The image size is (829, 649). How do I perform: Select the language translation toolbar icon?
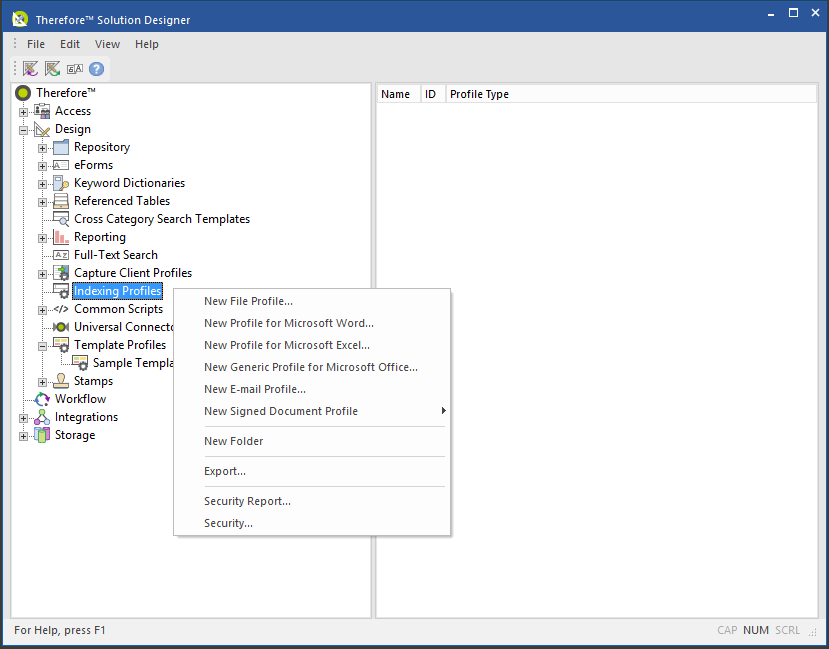(74, 69)
